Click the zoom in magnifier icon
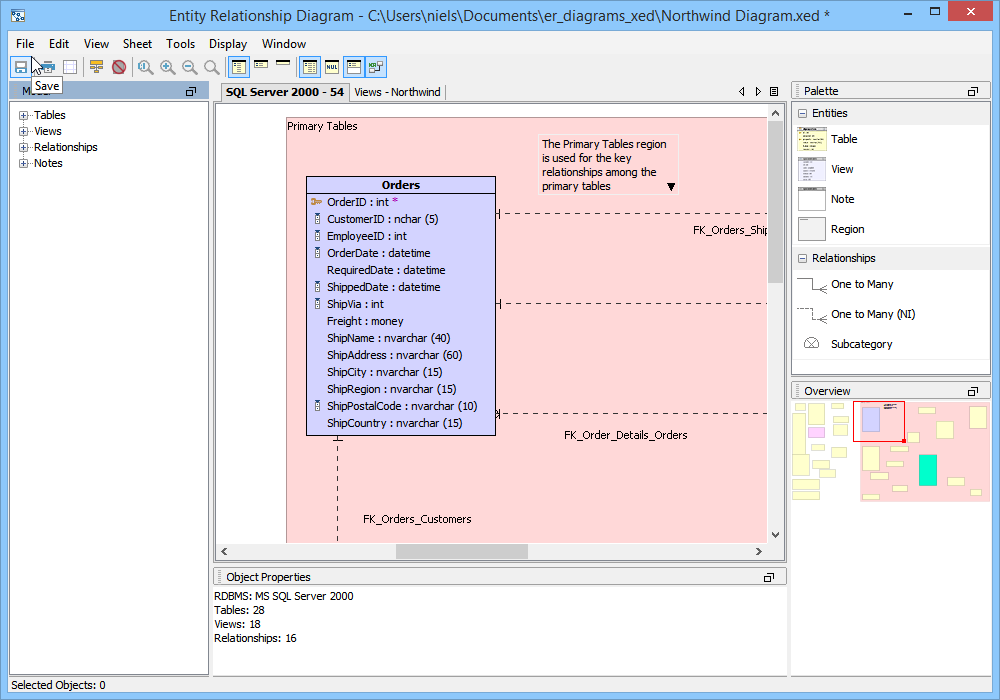This screenshot has height=700, width=1000. 167,67
